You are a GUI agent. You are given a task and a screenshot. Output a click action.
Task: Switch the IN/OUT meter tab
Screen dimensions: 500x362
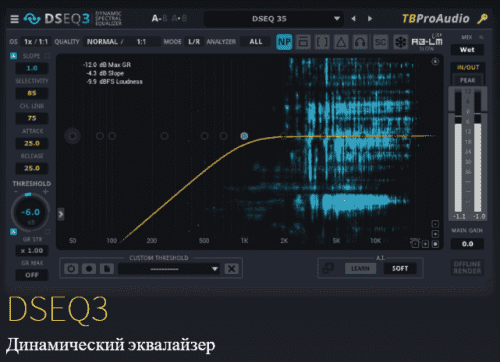[468, 67]
